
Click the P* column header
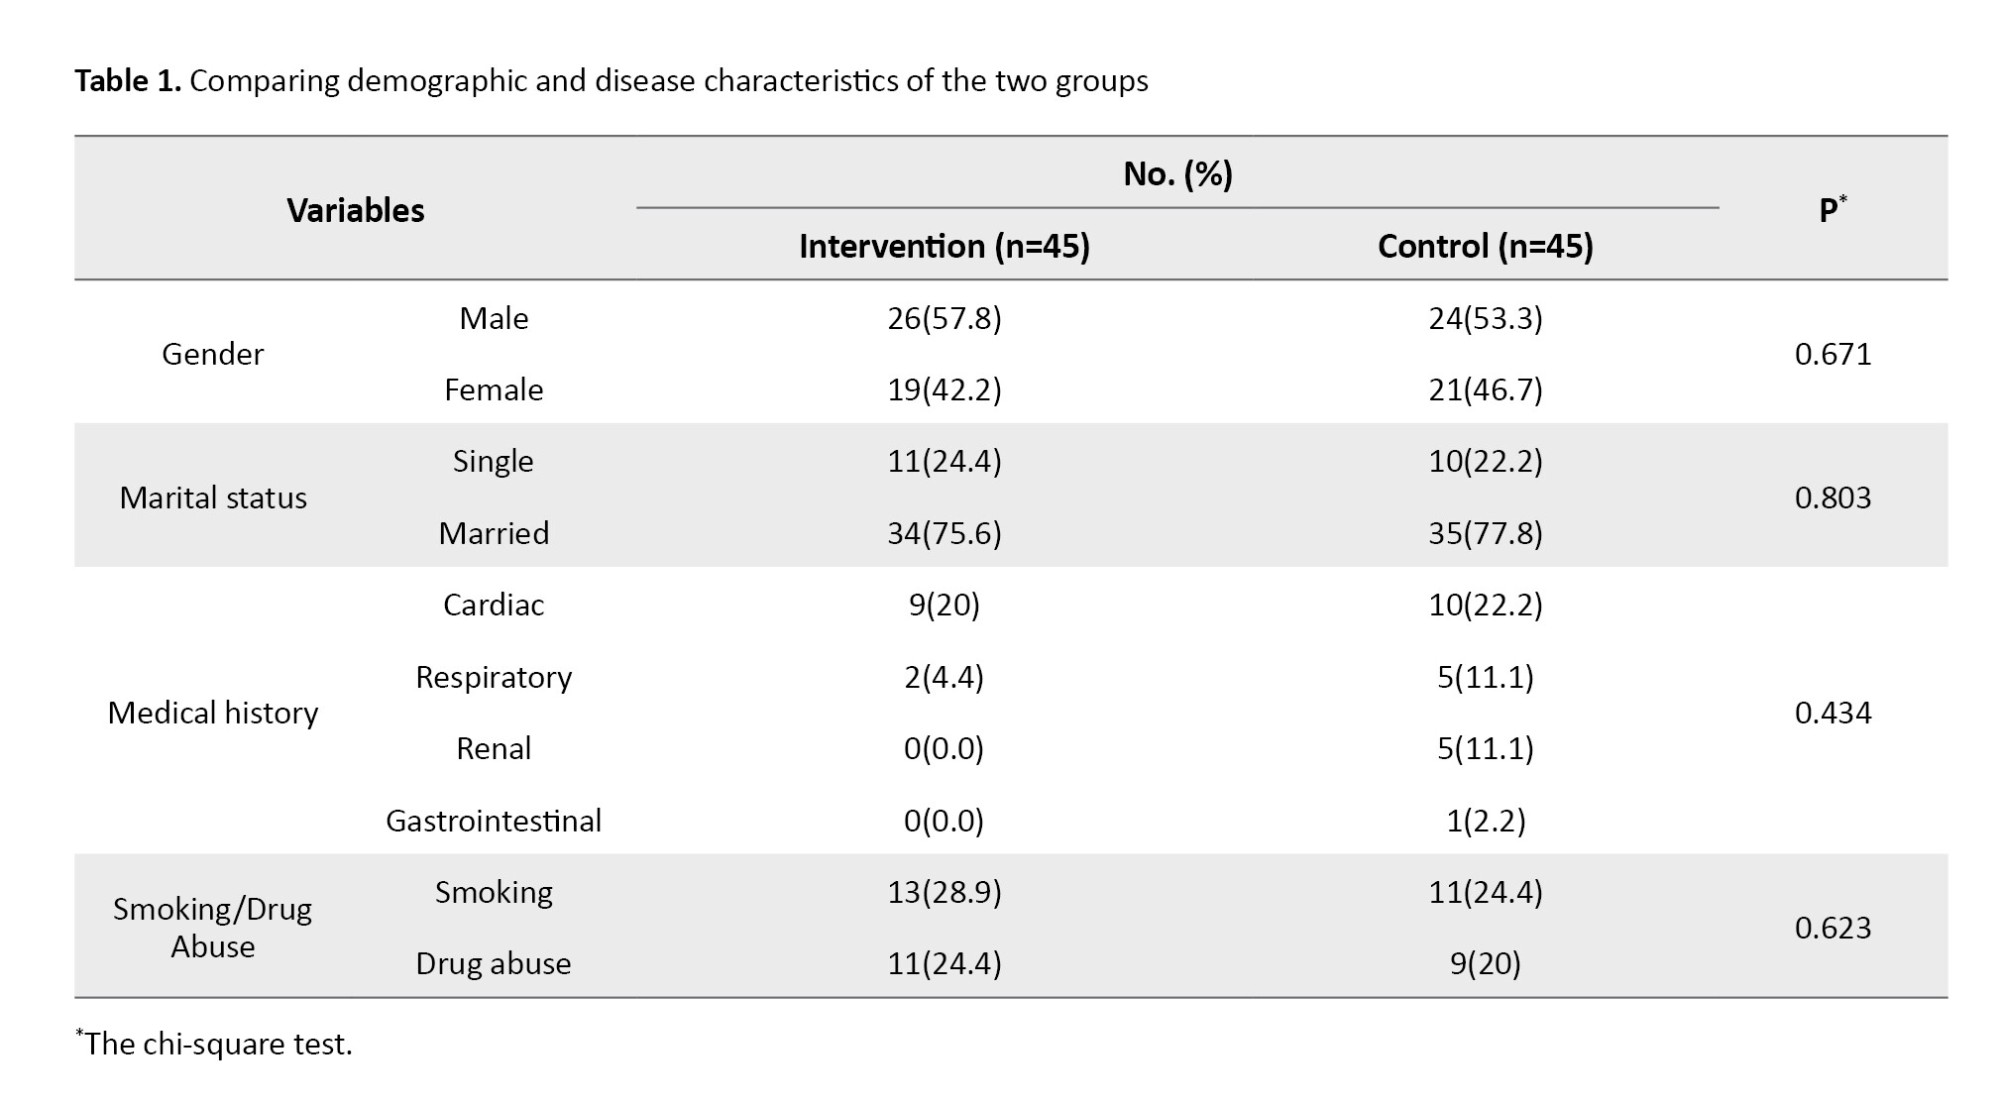point(1832,210)
